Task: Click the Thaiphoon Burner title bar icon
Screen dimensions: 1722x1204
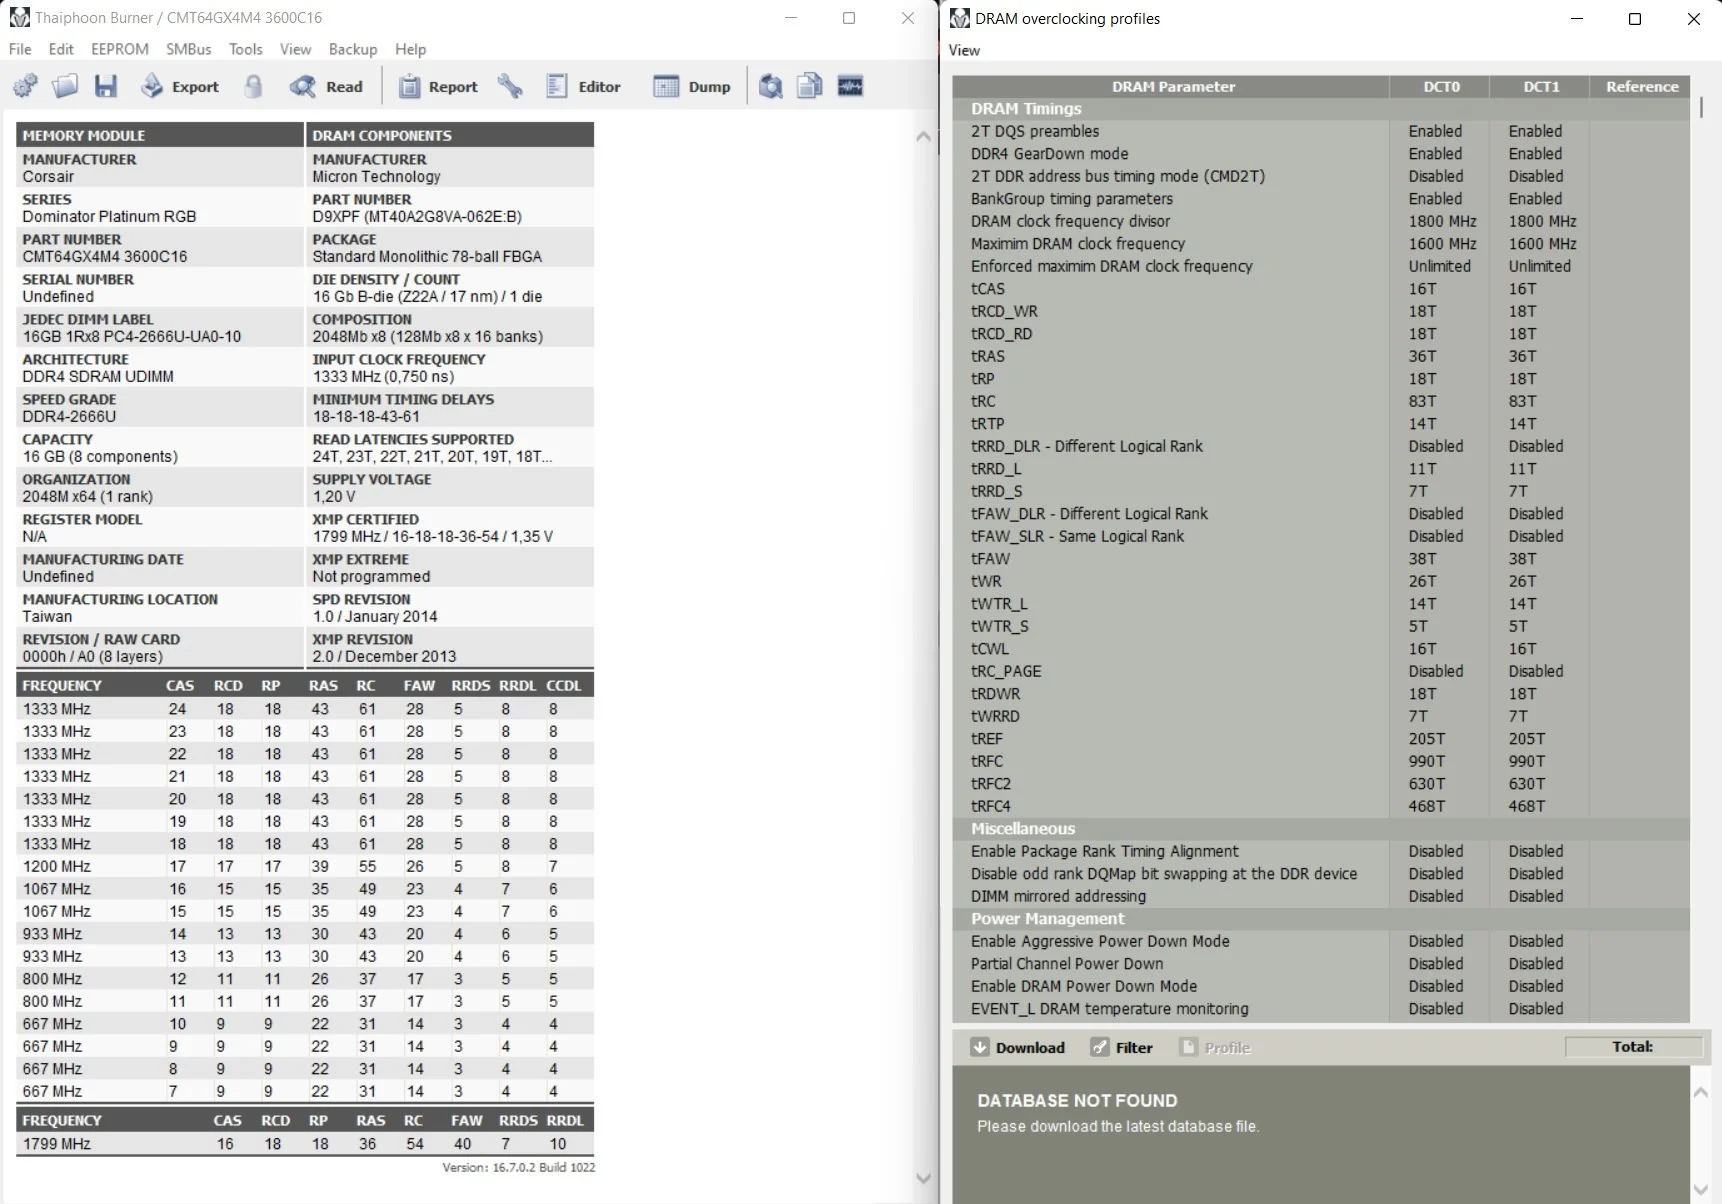Action: point(19,18)
